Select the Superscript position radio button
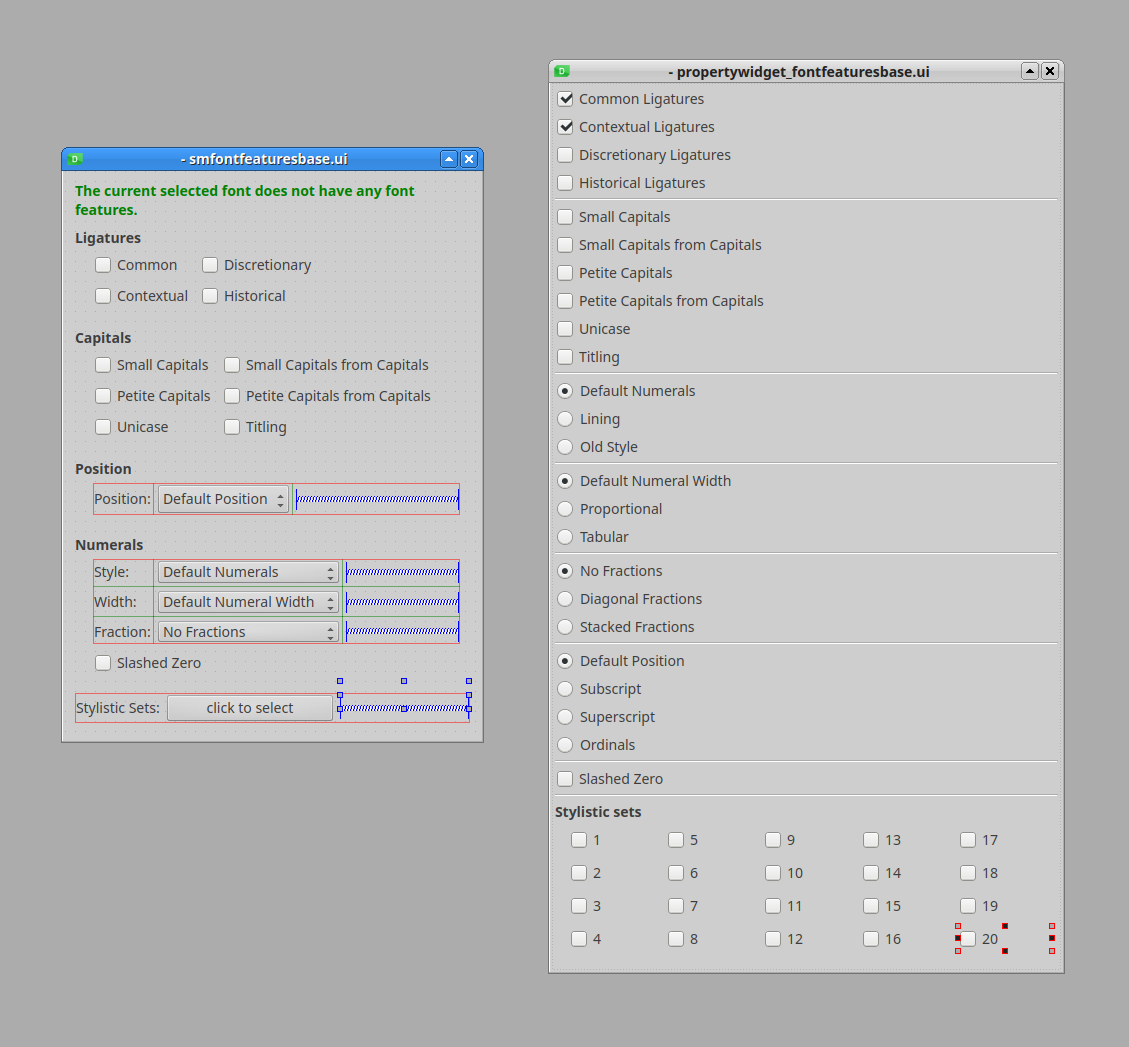Screen dimensions: 1129x1047 coord(566,717)
